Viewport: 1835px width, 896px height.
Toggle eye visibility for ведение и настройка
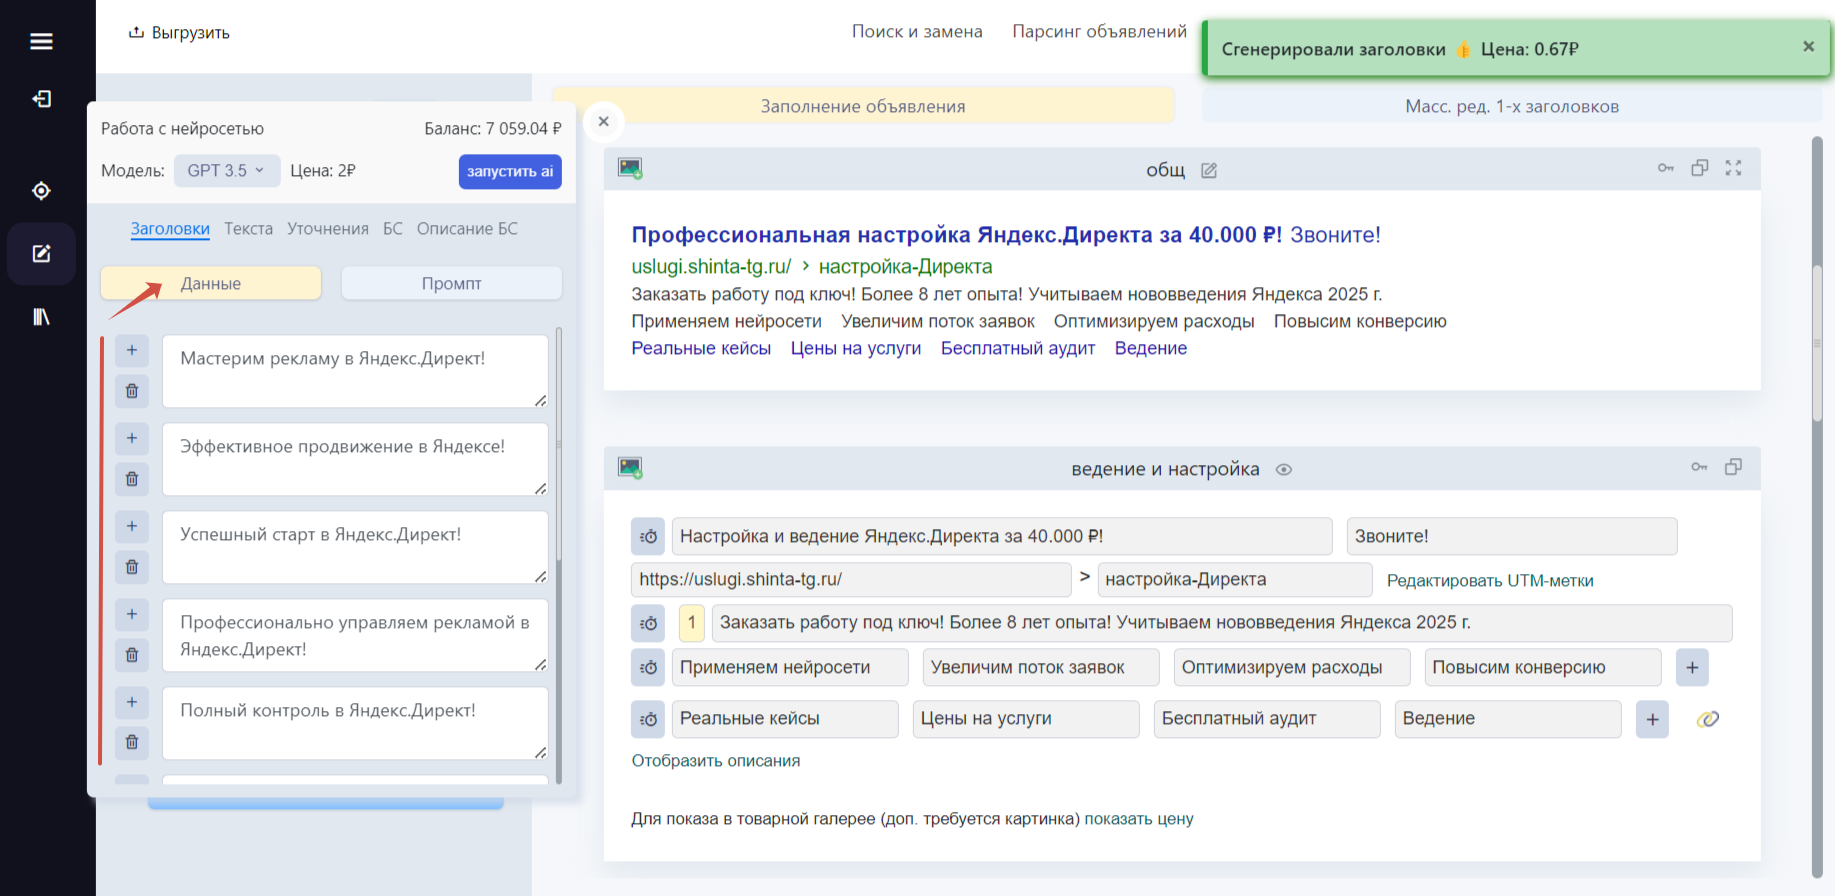pyautogui.click(x=1284, y=470)
